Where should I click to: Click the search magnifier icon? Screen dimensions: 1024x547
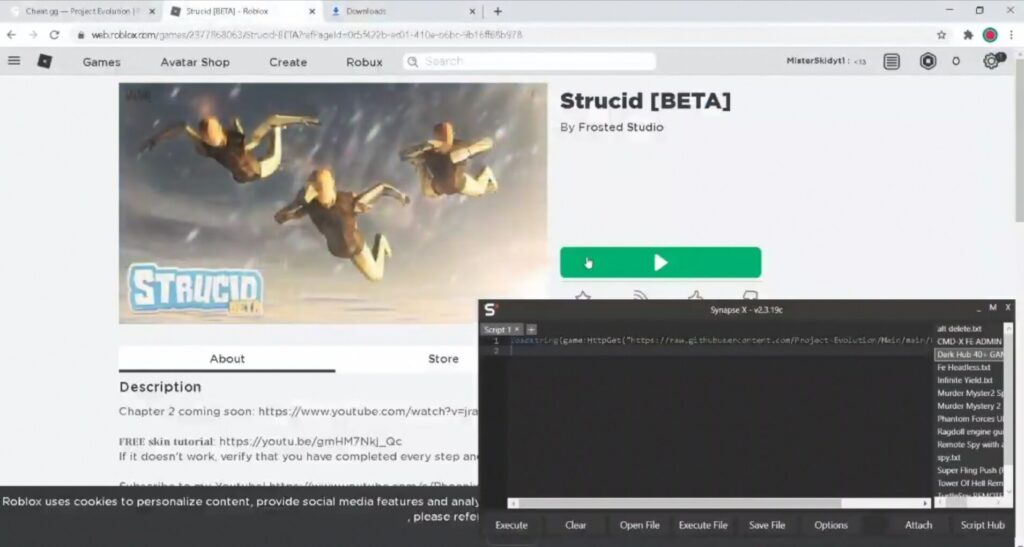click(x=413, y=61)
